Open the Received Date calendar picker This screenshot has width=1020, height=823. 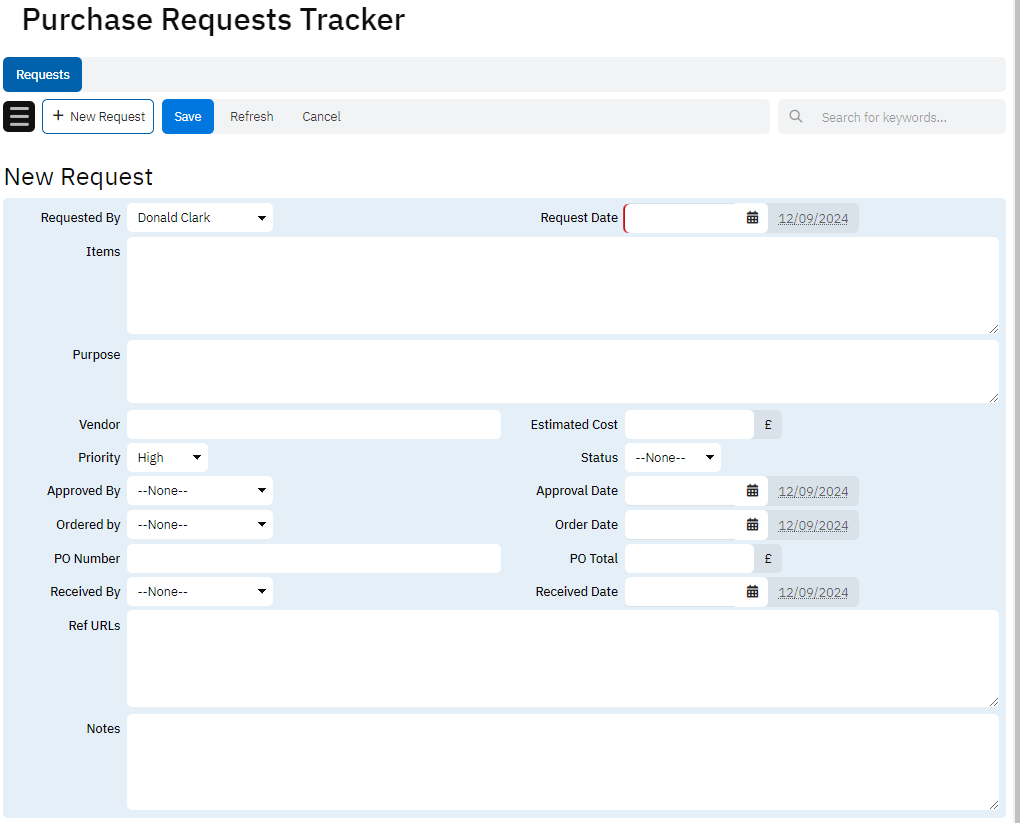[752, 592]
